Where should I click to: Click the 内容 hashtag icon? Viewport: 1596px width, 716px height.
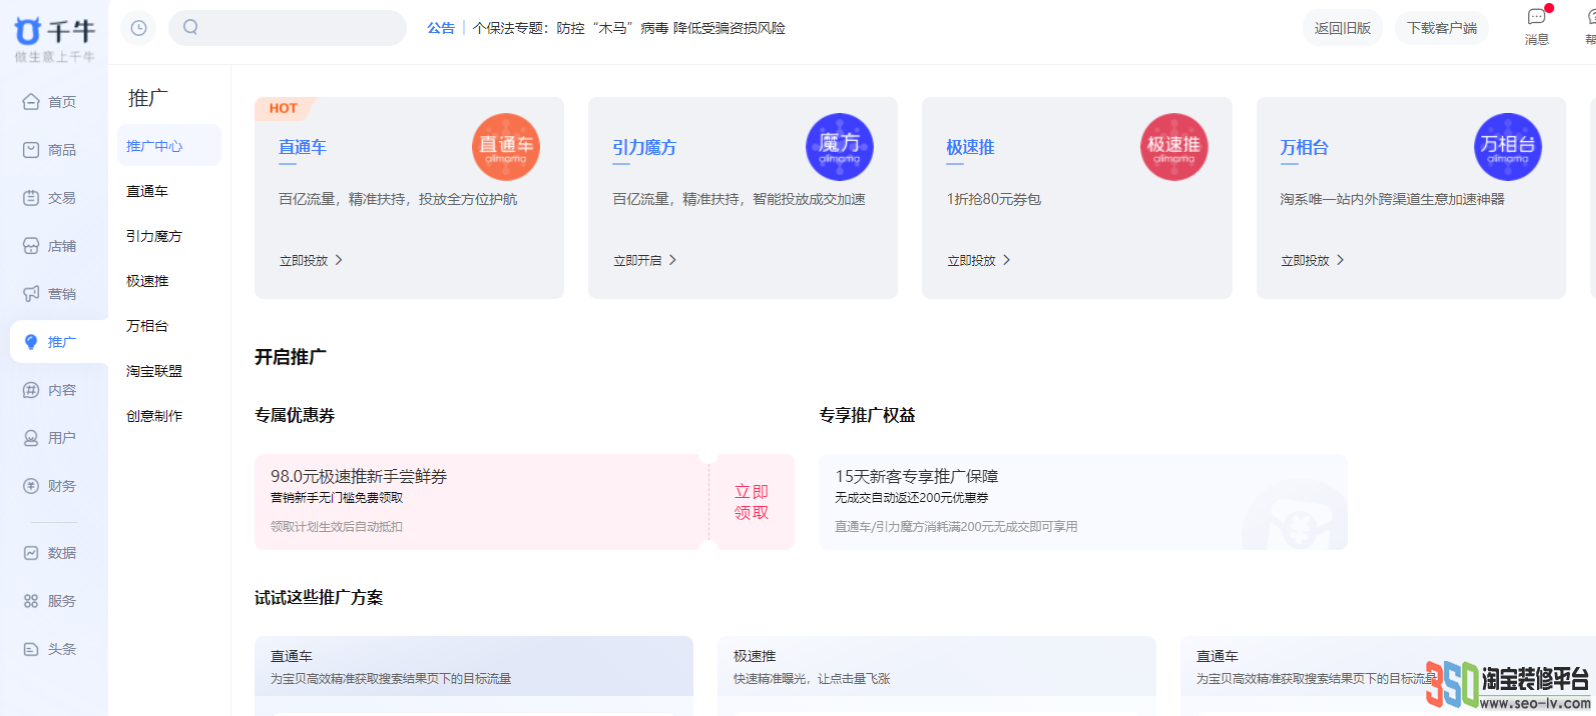[x=31, y=390]
